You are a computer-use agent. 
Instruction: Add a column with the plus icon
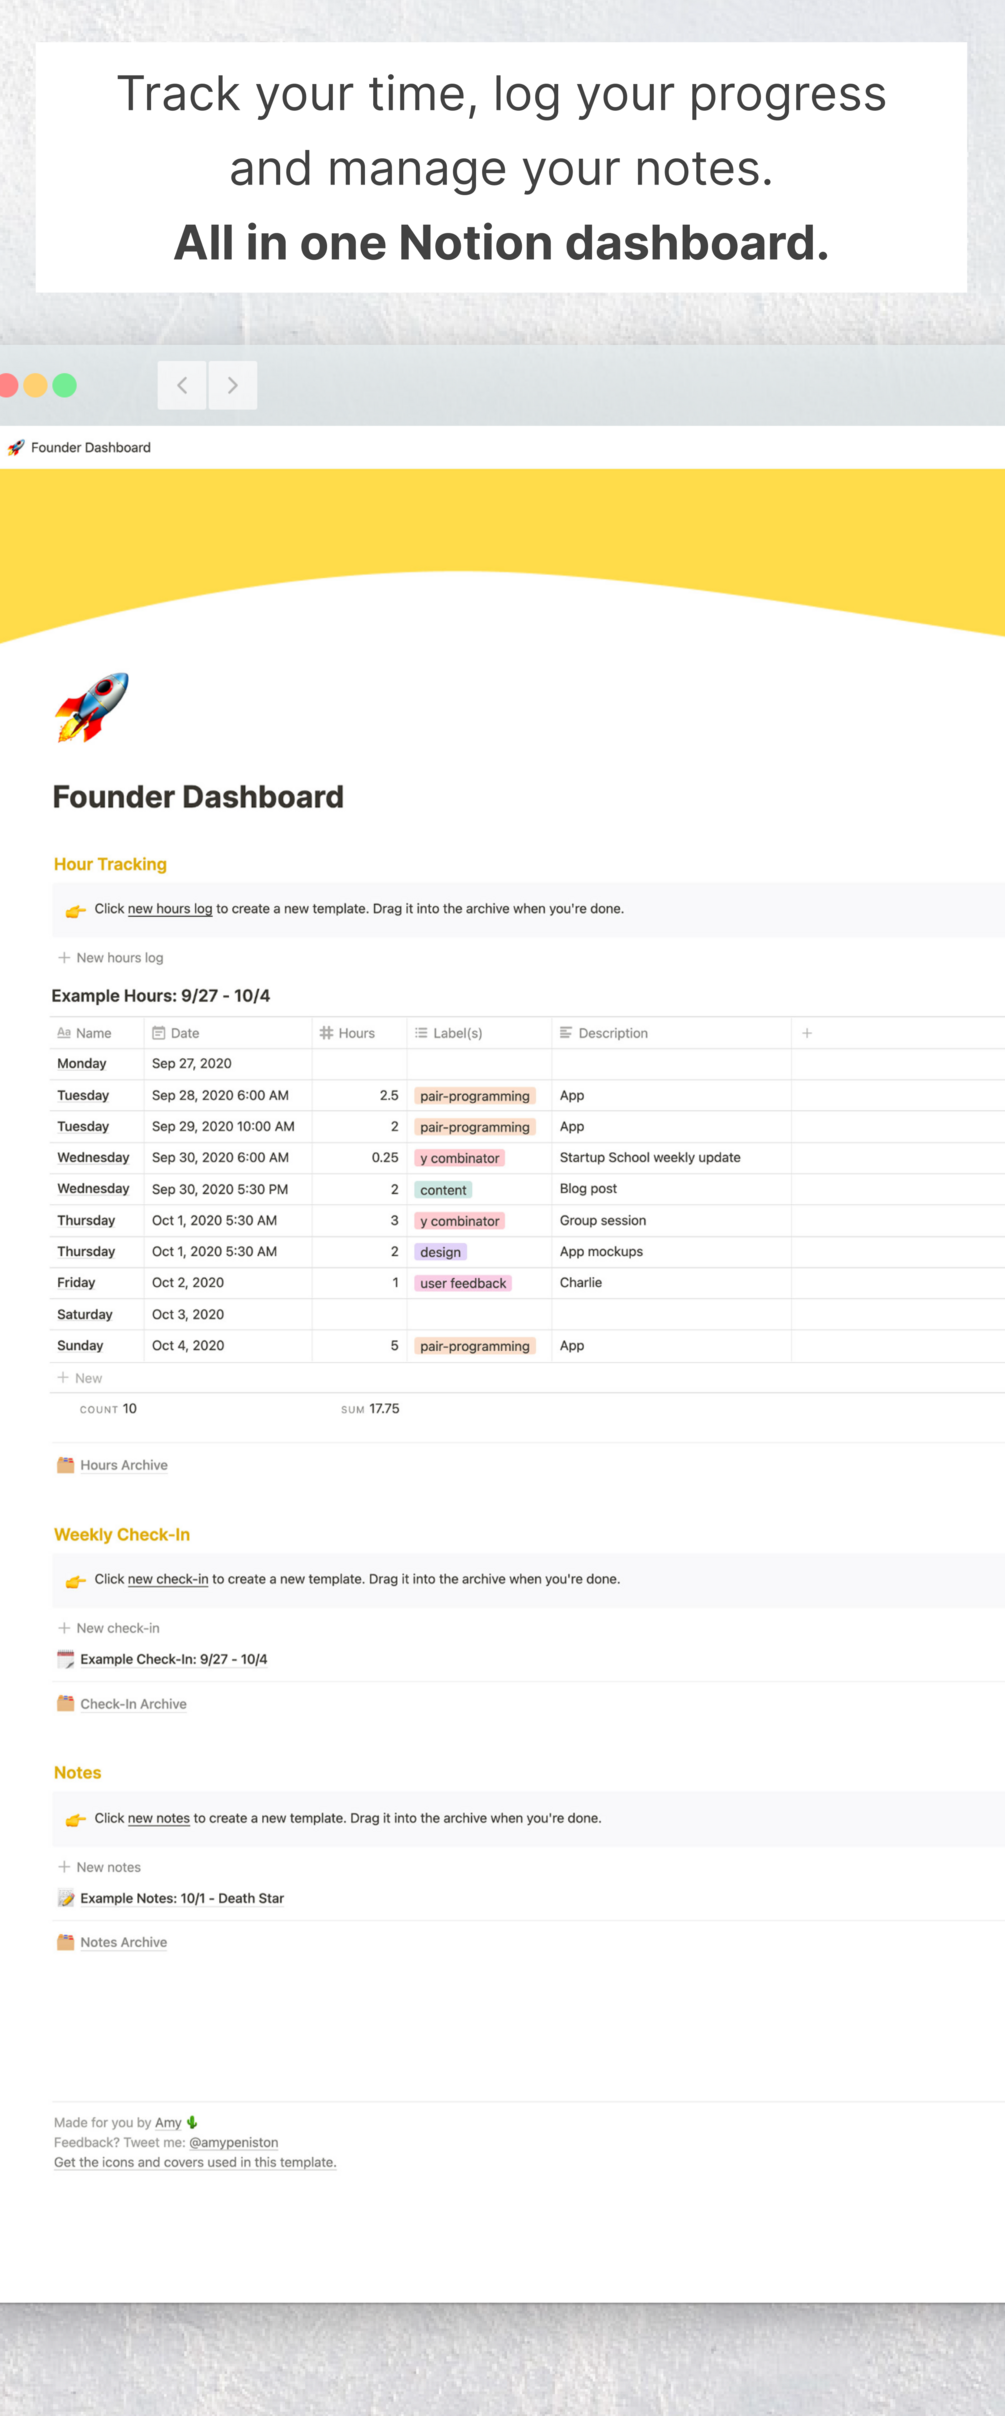807,1033
